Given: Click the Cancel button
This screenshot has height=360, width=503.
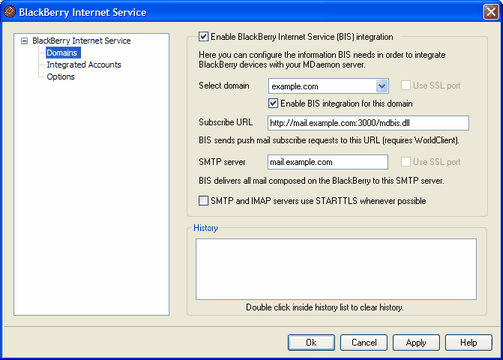Looking at the screenshot, I should 364,343.
